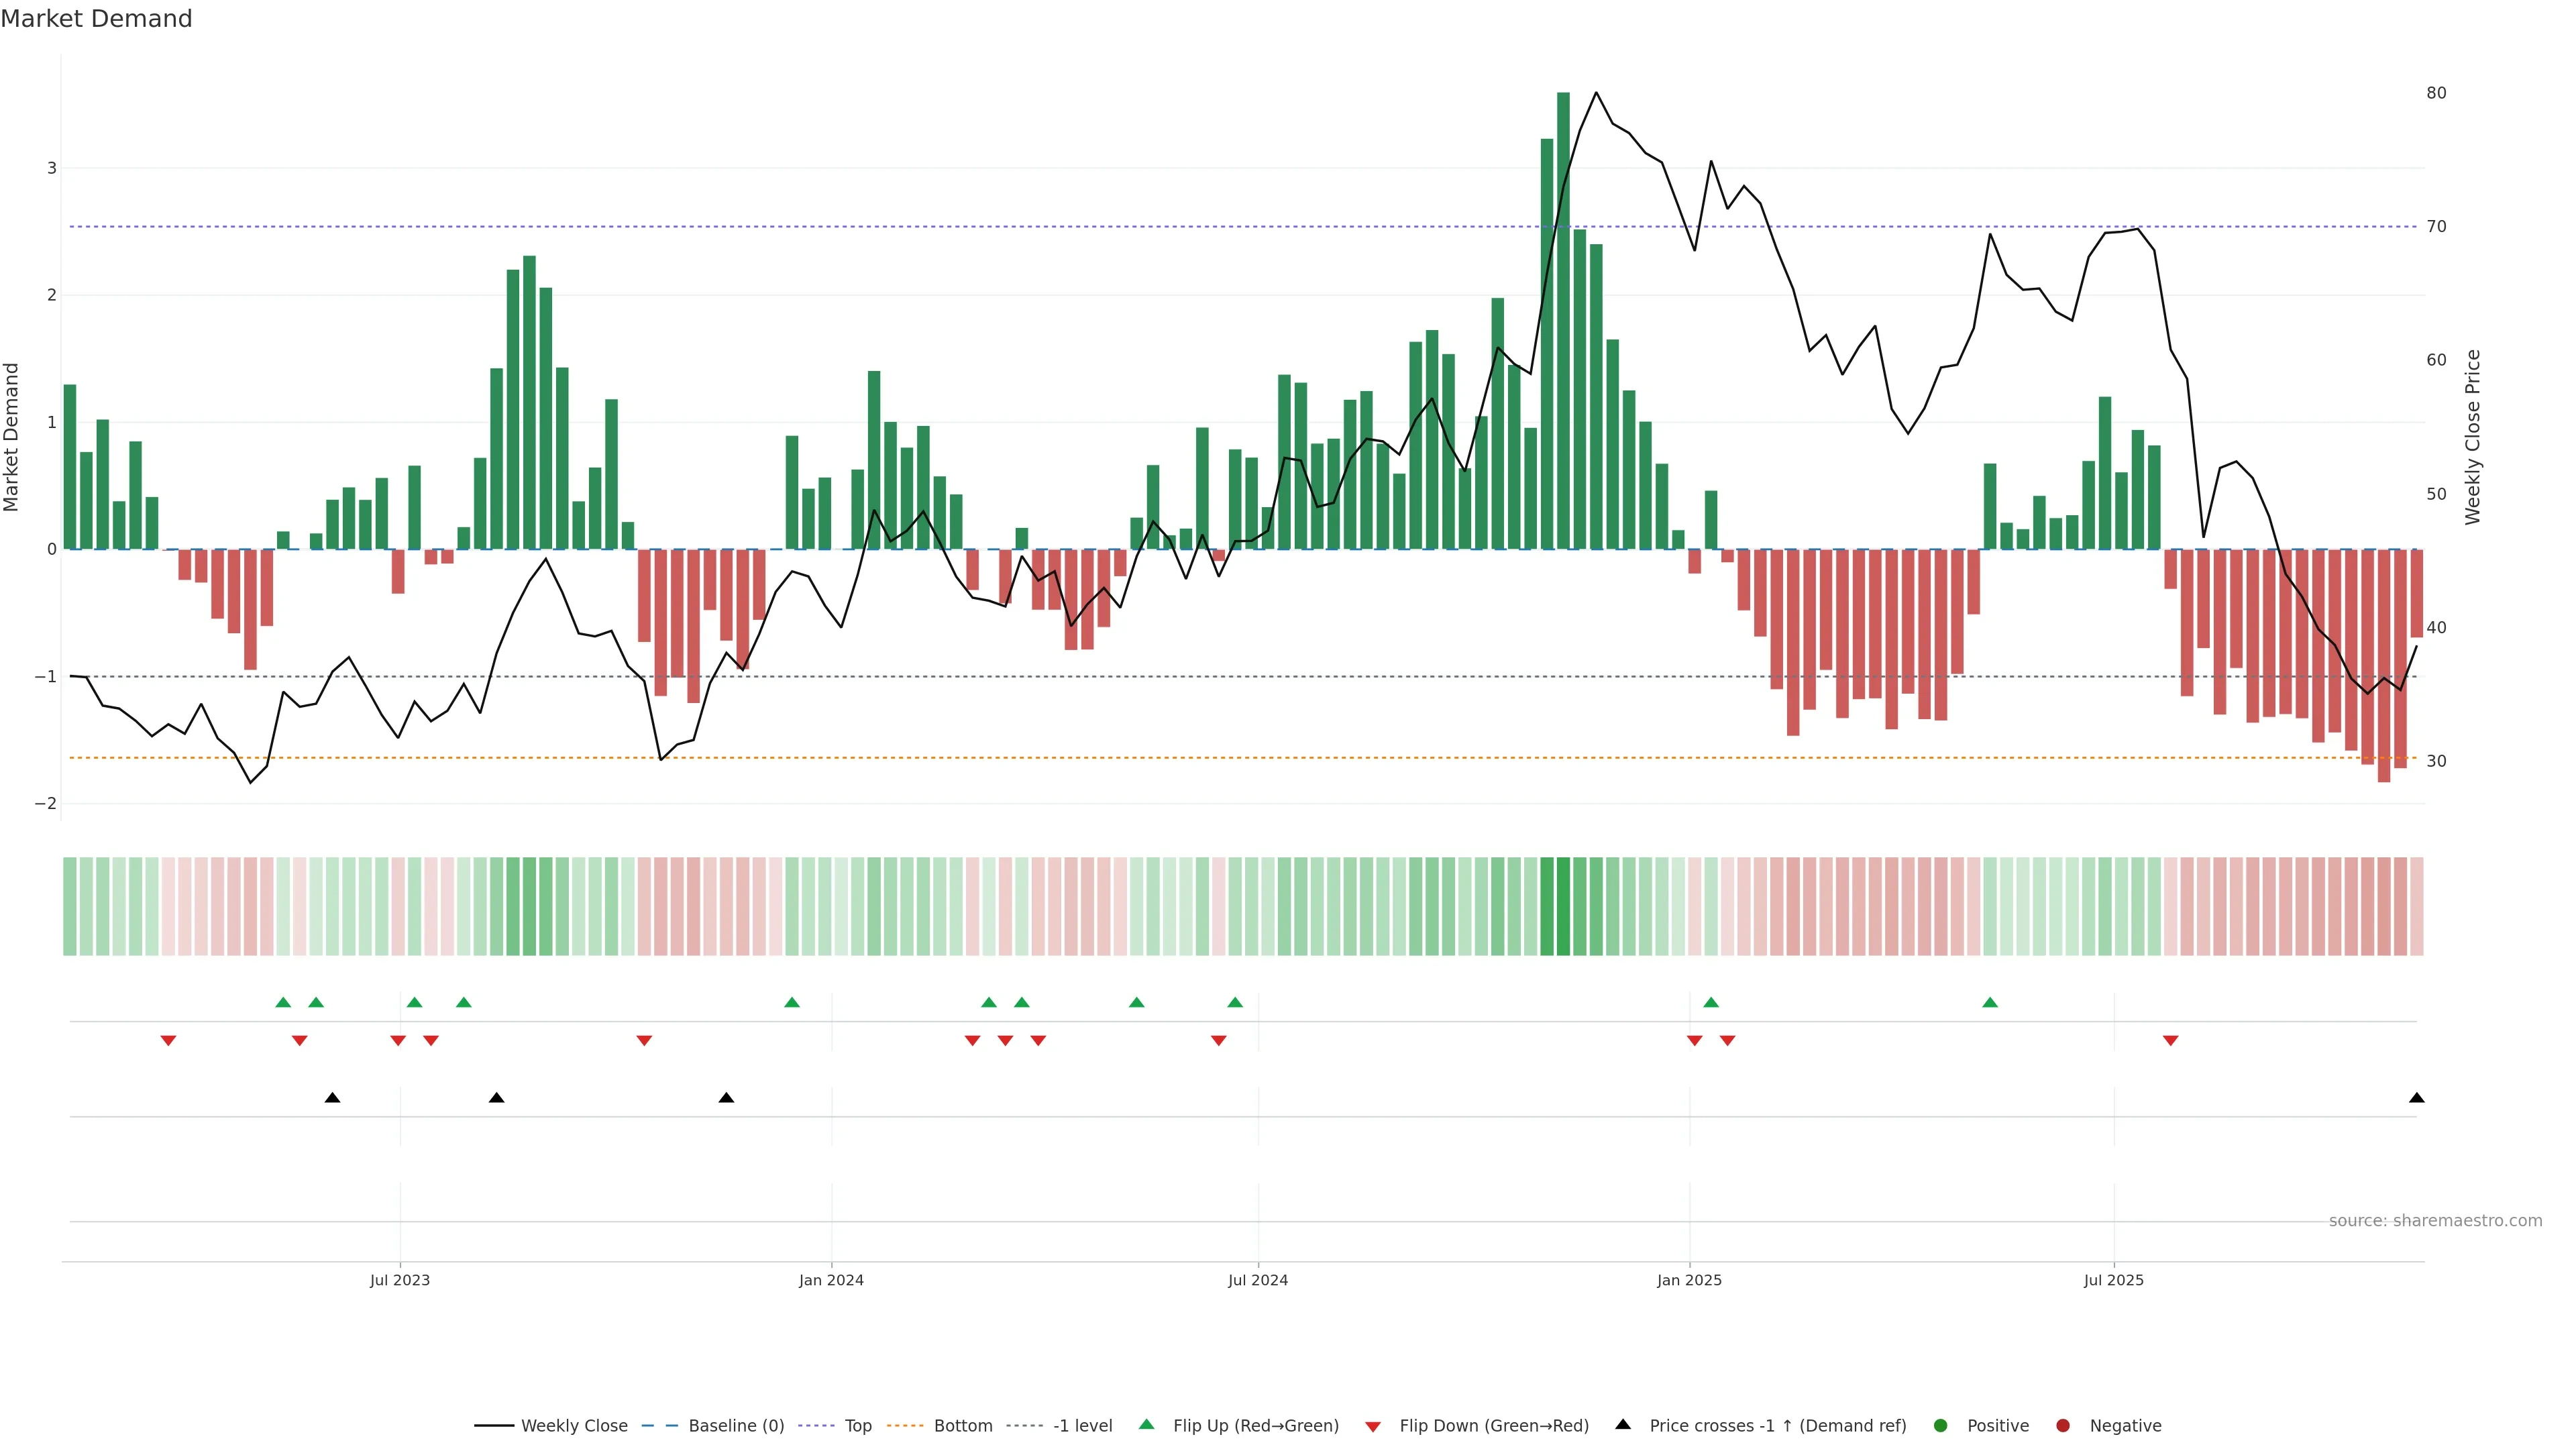Image resolution: width=2576 pixels, height=1449 pixels.
Task: Click the Jul 2025 x-axis label
Action: coord(2114,1280)
